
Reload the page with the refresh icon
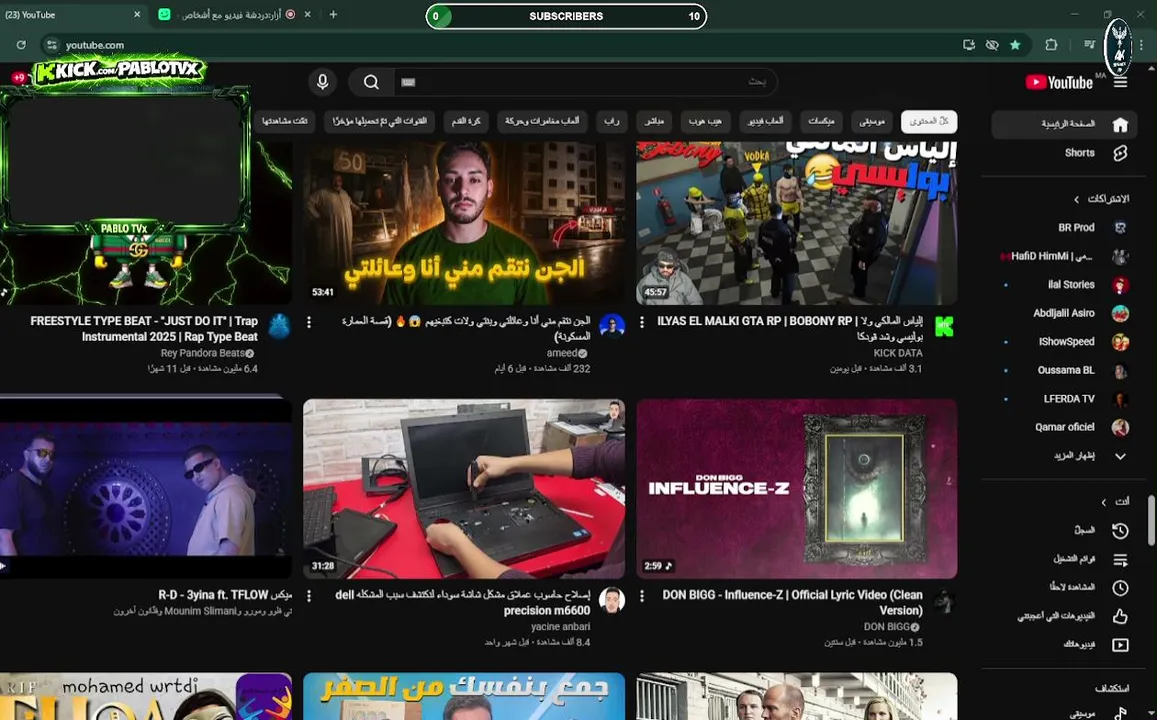click(x=21, y=45)
